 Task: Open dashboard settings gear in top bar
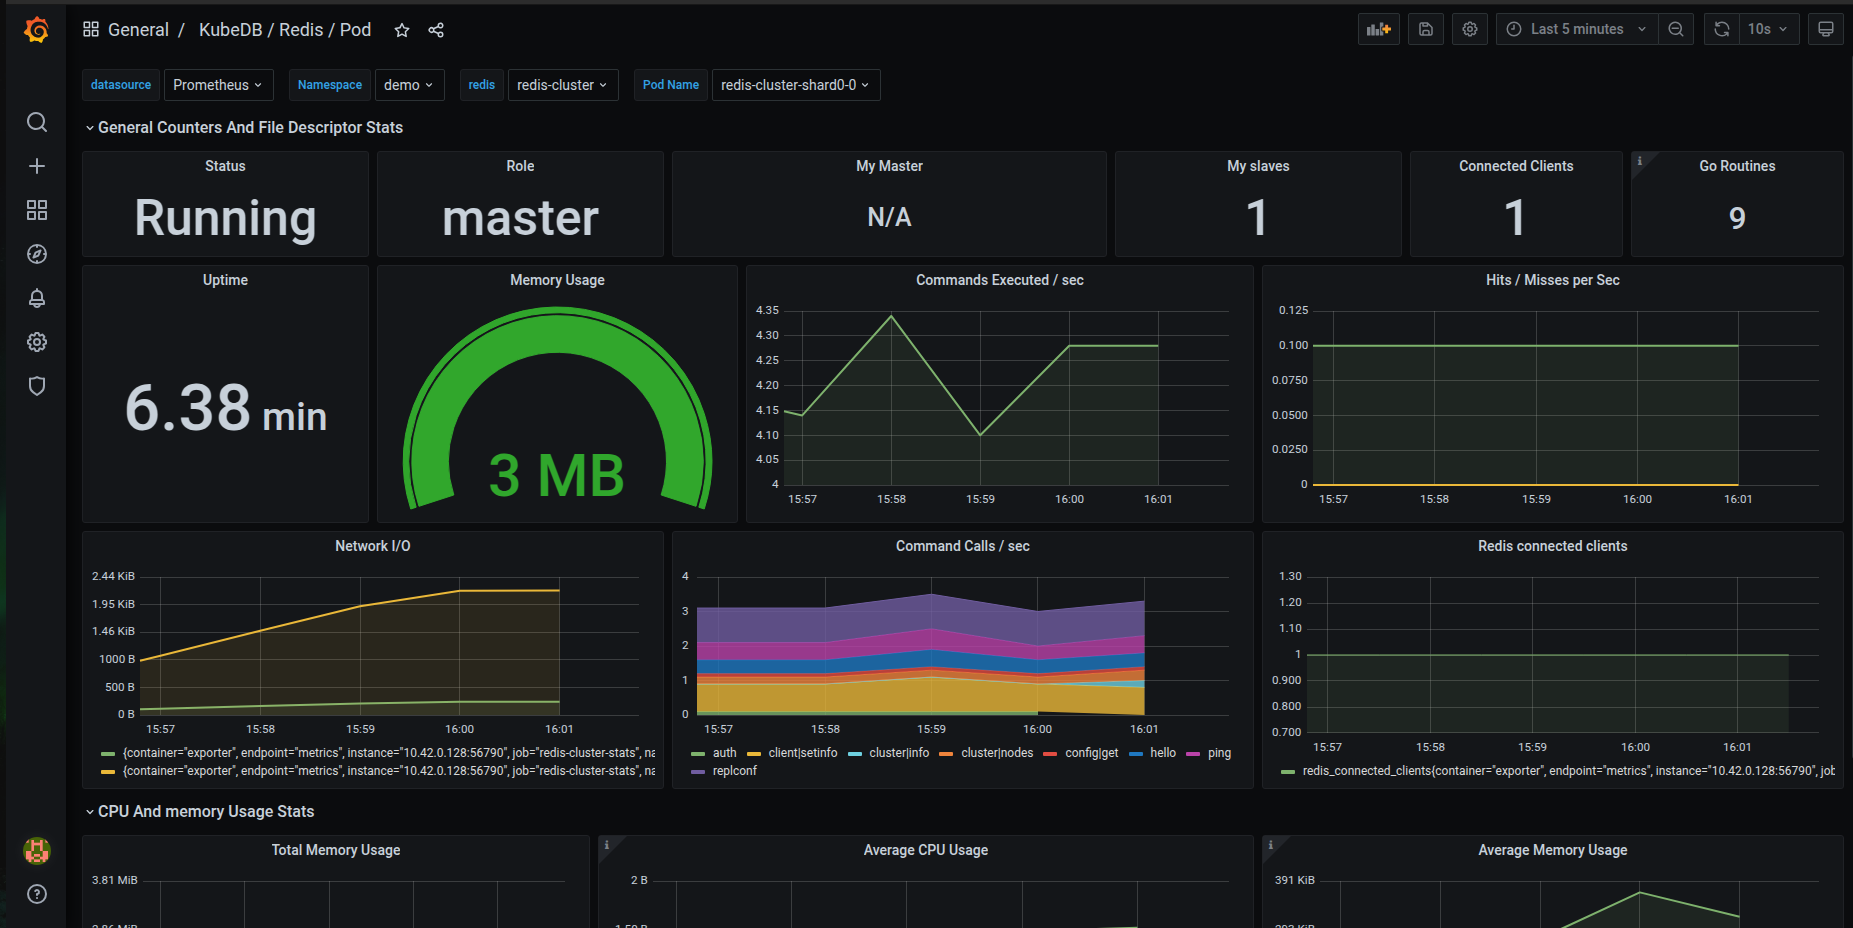coord(1470,29)
